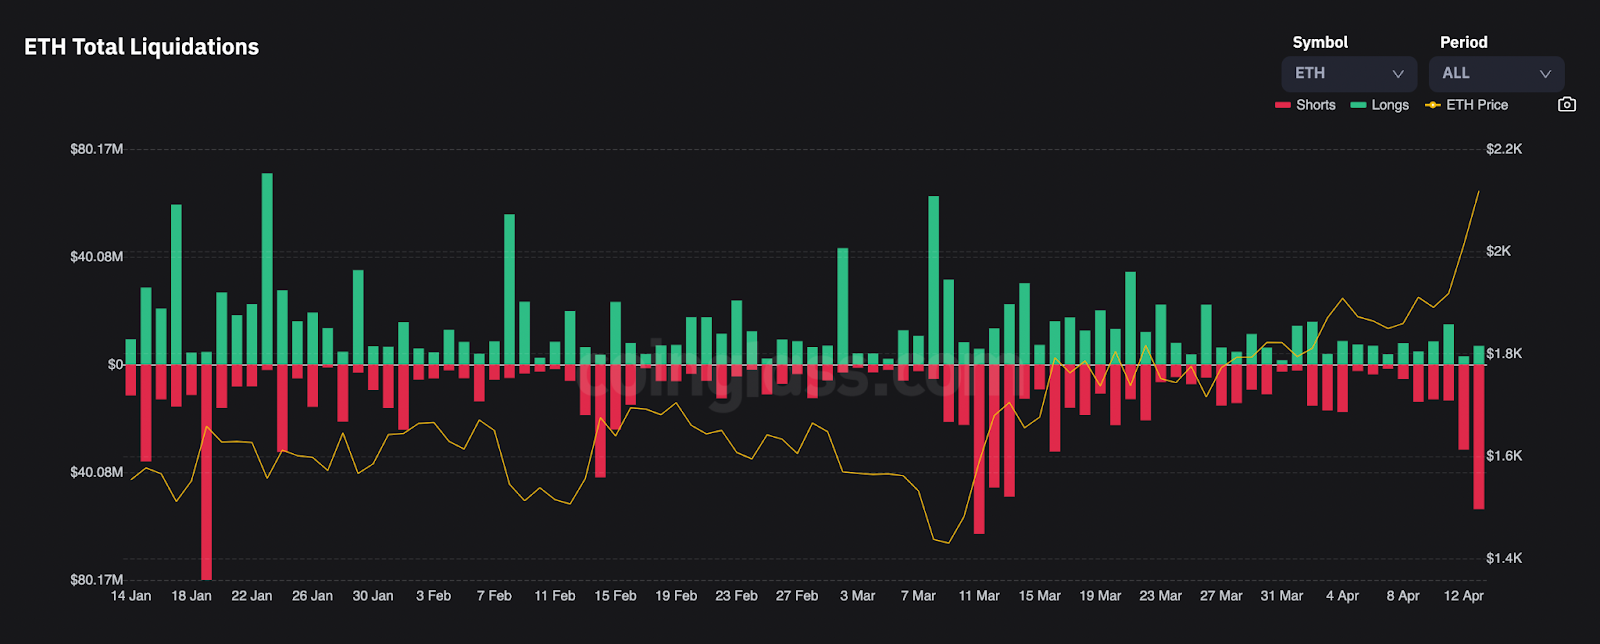
Task: Click the red Shorts color swatch
Action: (1283, 105)
